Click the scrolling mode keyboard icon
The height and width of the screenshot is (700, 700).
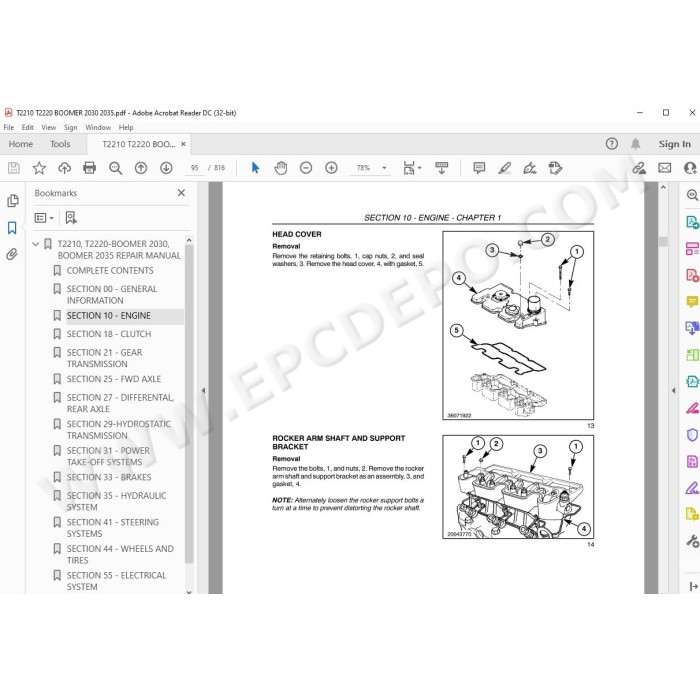[x=442, y=168]
